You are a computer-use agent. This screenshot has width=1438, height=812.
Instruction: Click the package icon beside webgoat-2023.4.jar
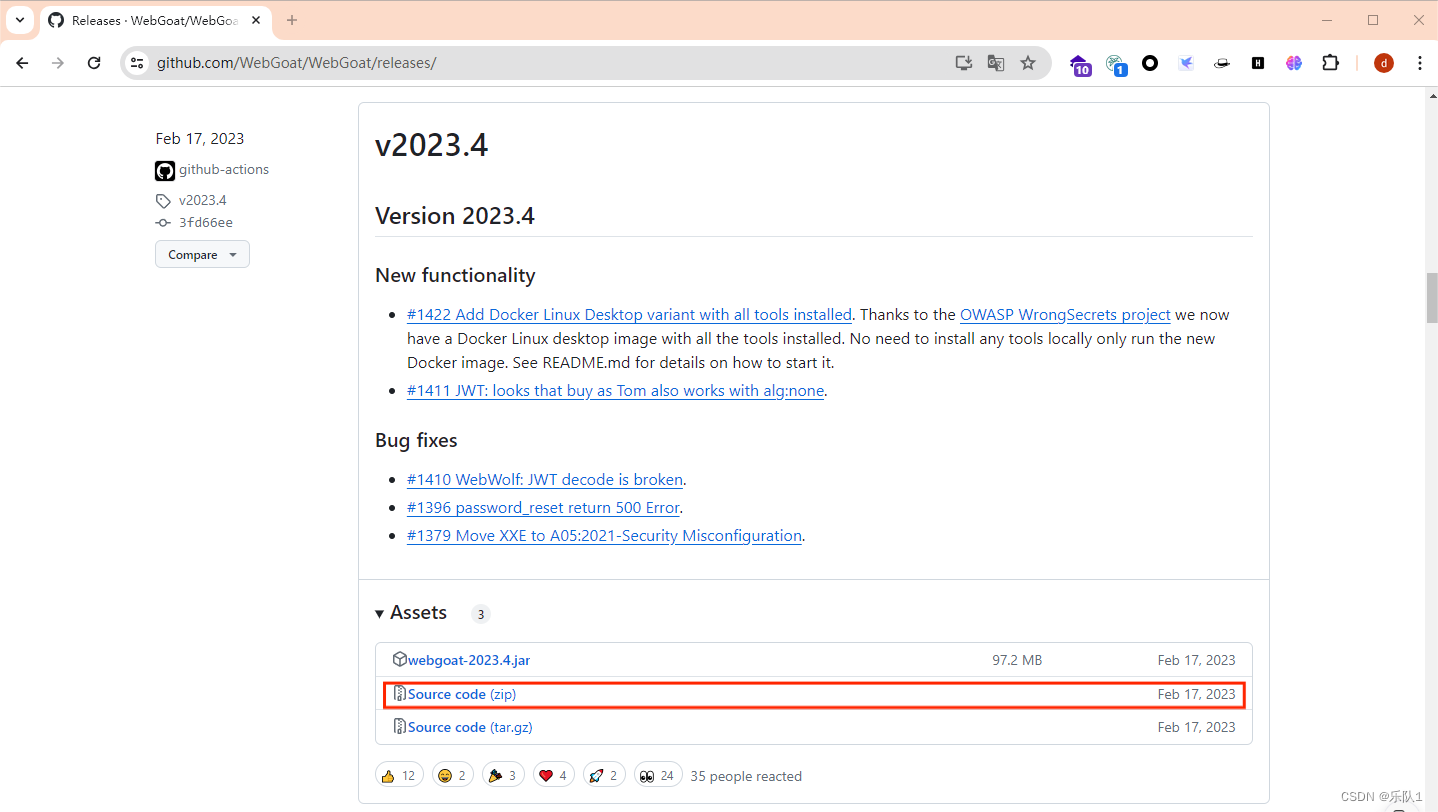click(x=400, y=659)
